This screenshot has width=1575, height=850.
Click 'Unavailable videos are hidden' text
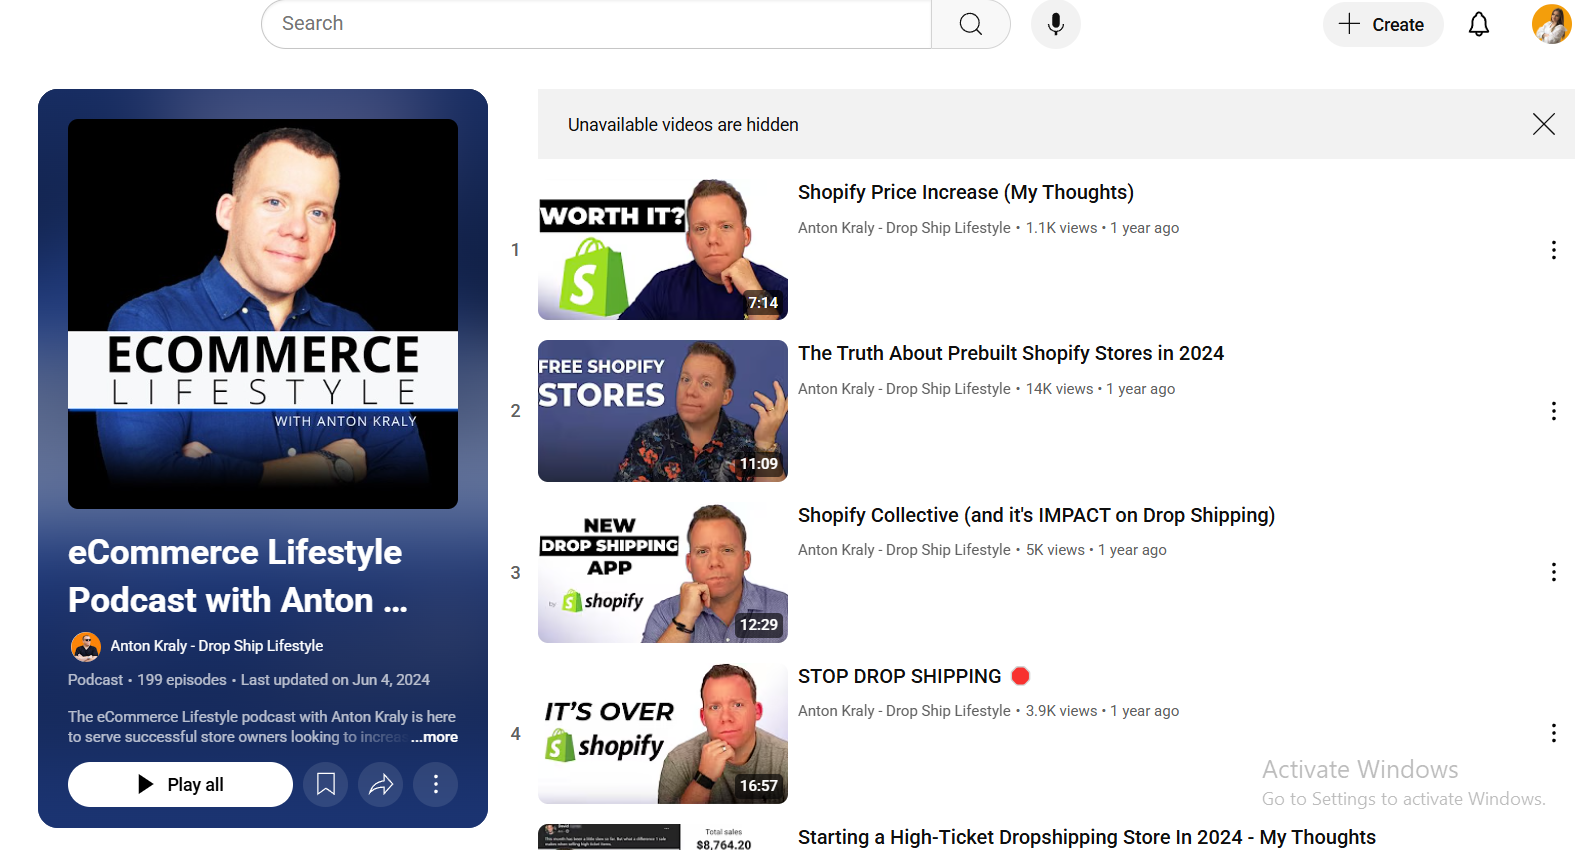point(683,125)
